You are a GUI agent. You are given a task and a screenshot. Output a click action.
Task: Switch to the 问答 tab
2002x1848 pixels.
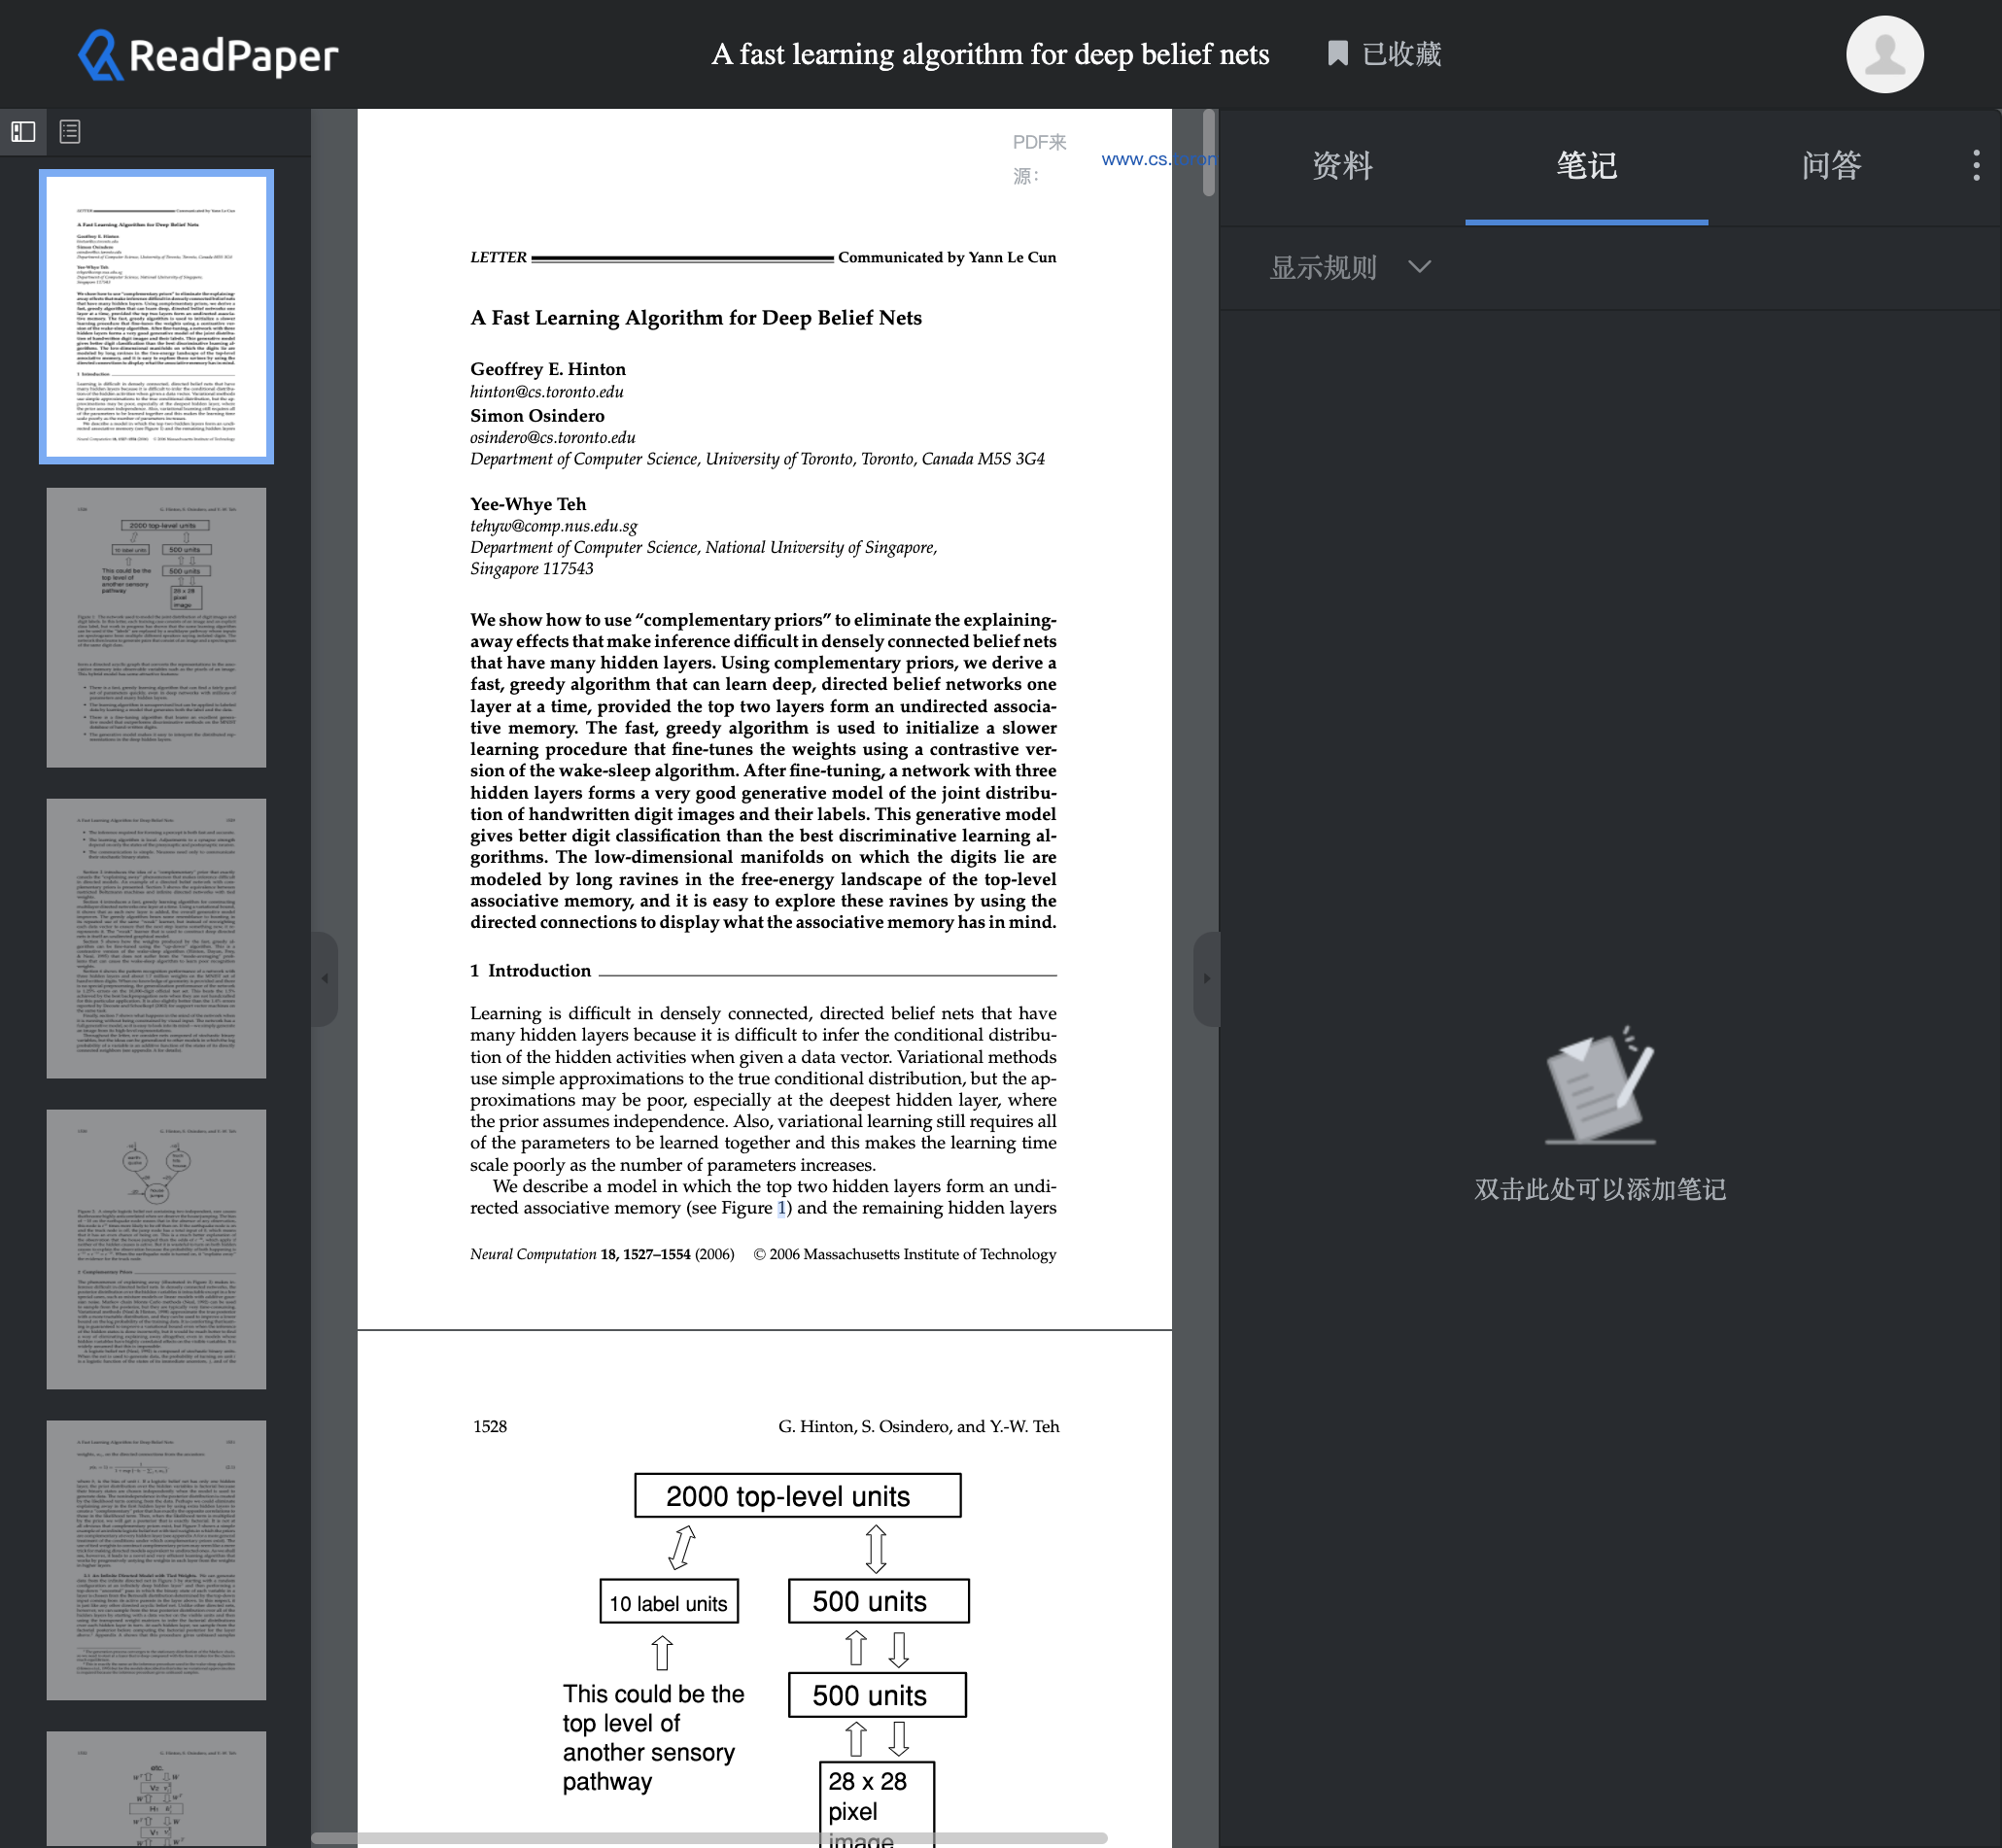(1831, 166)
